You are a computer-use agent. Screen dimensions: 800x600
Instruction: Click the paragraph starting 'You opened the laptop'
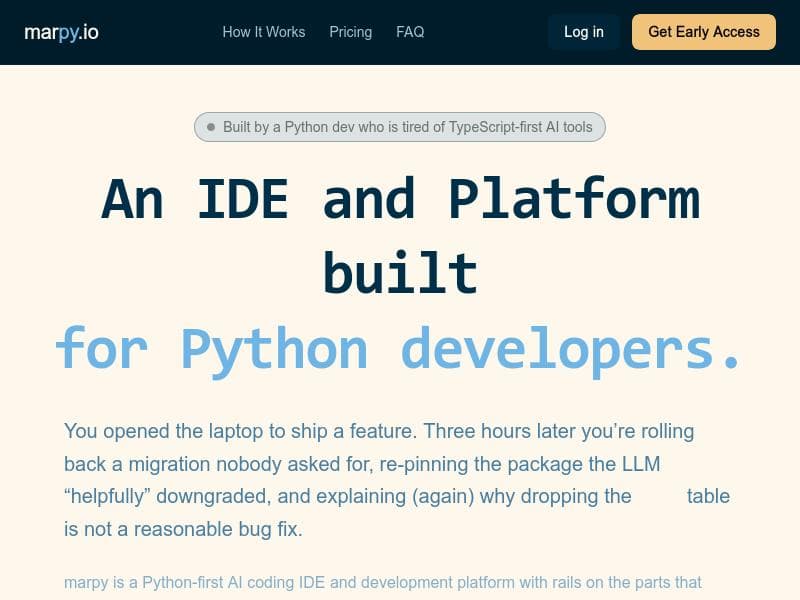coord(397,480)
